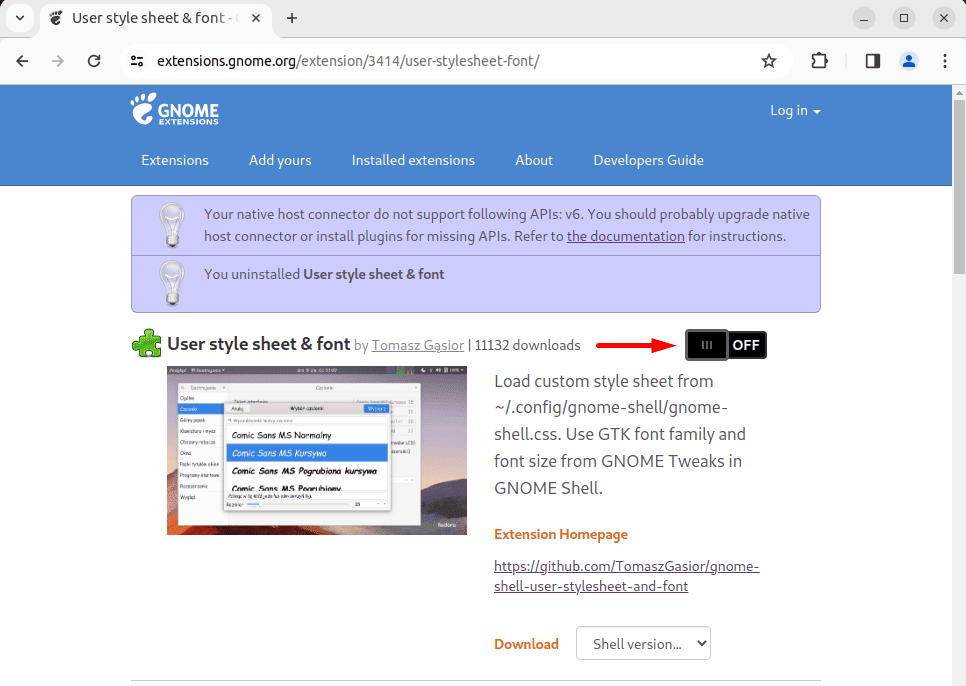Close the User style sheet & font tab

[256, 18]
